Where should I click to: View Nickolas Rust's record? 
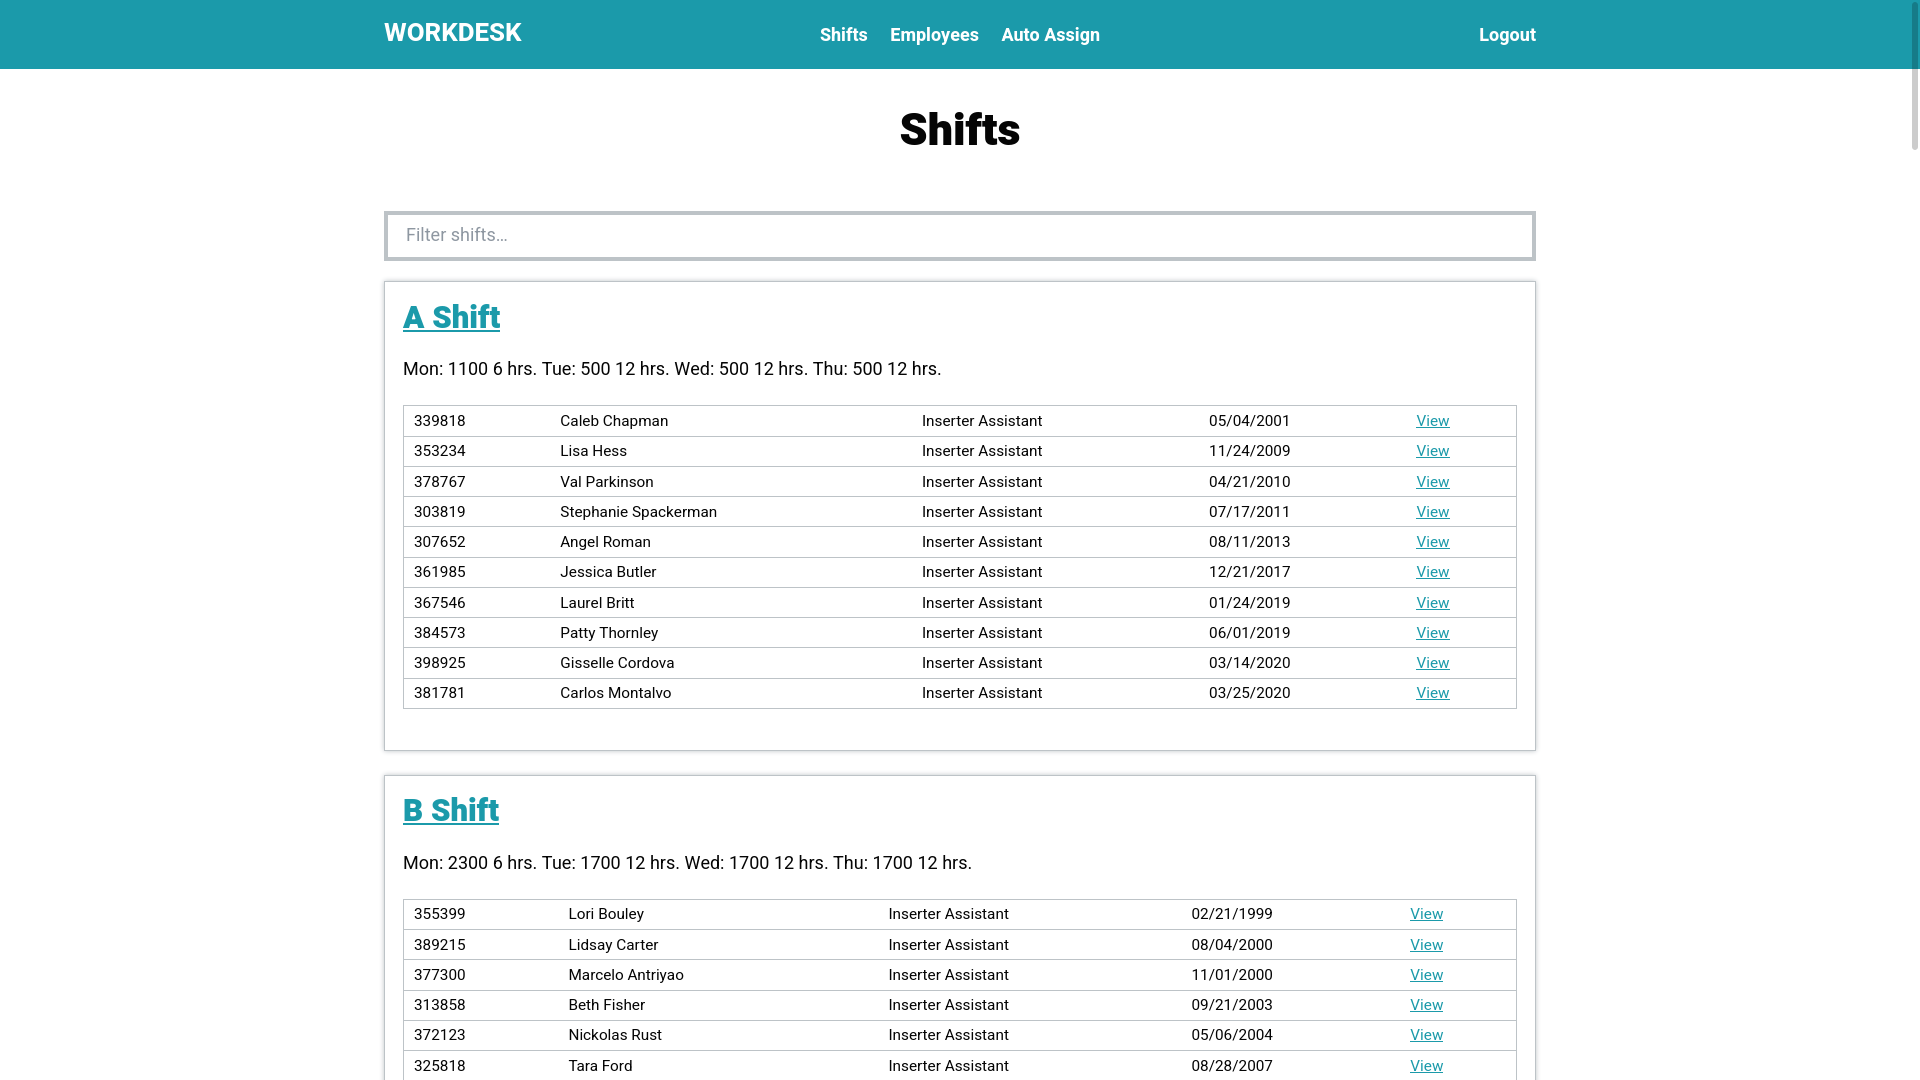coord(1426,1035)
